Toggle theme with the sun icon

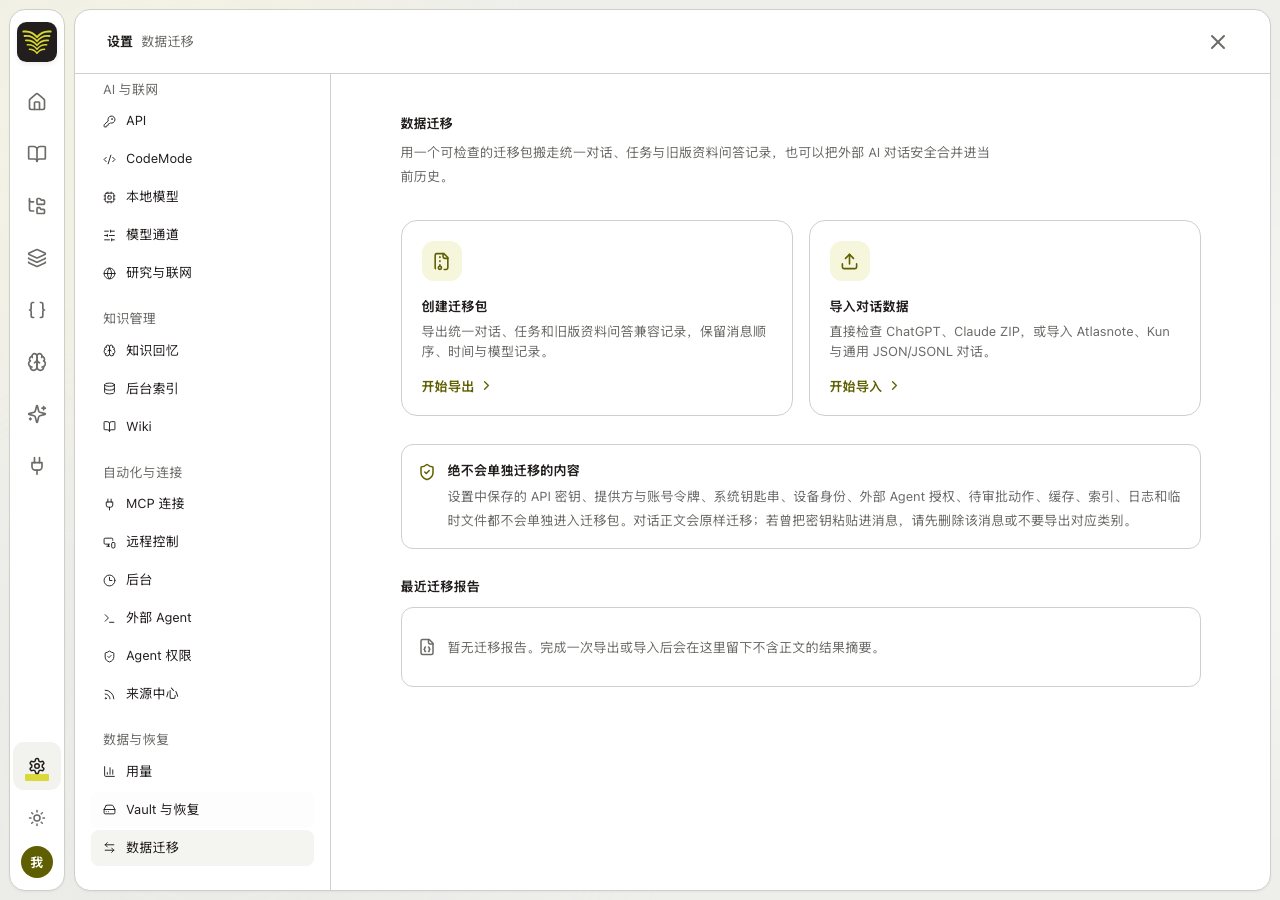(x=37, y=818)
